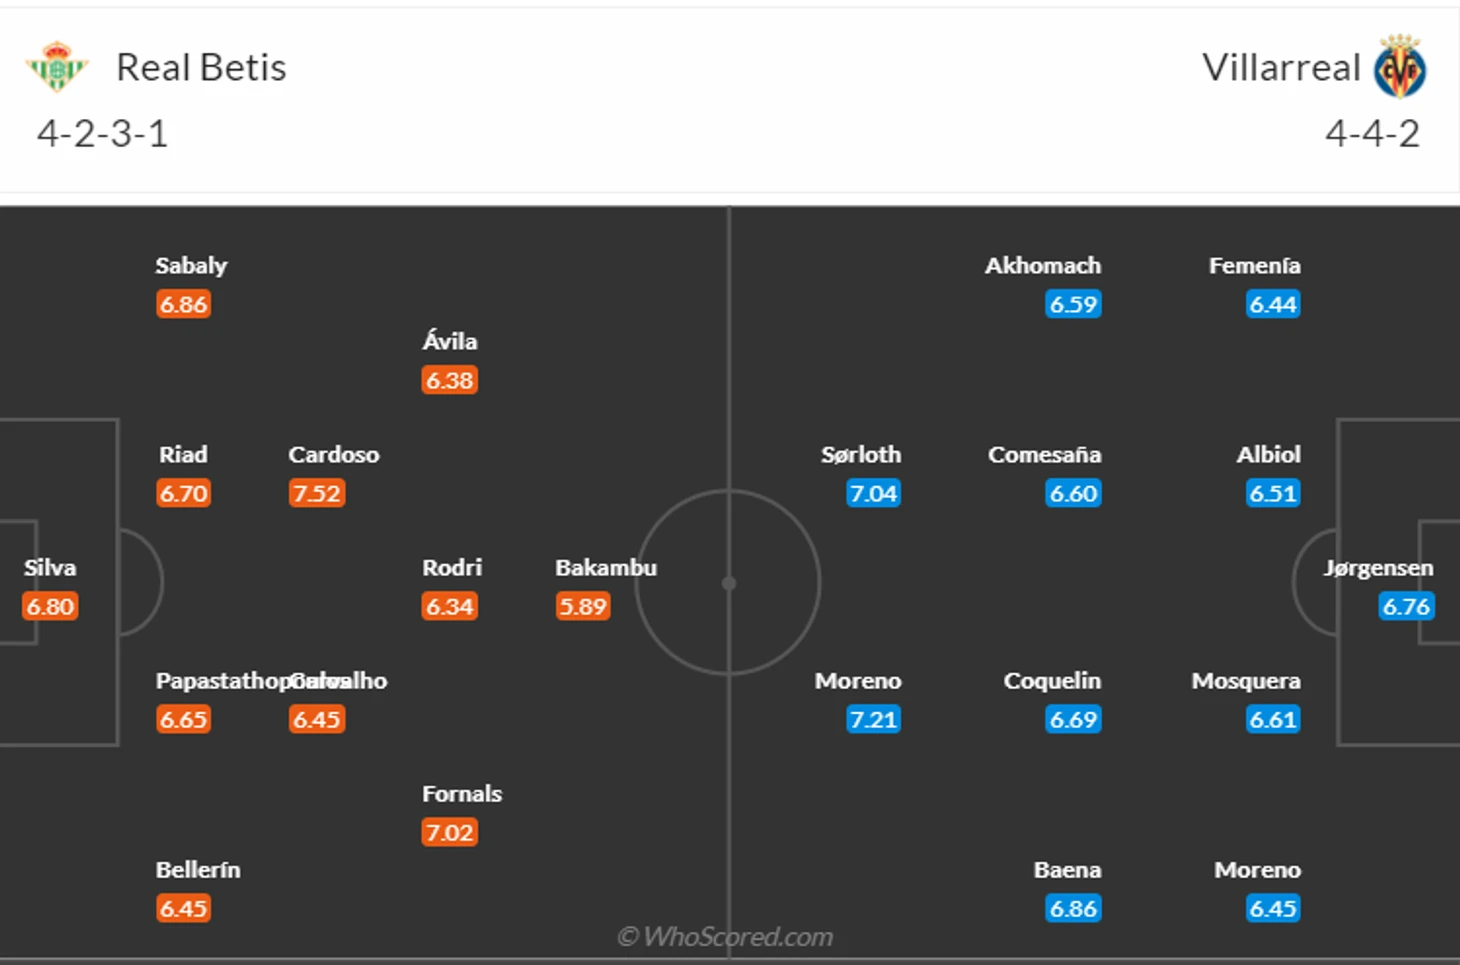The height and width of the screenshot is (965, 1460).
Task: Open the Real Betis team name link
Action: [x=201, y=67]
